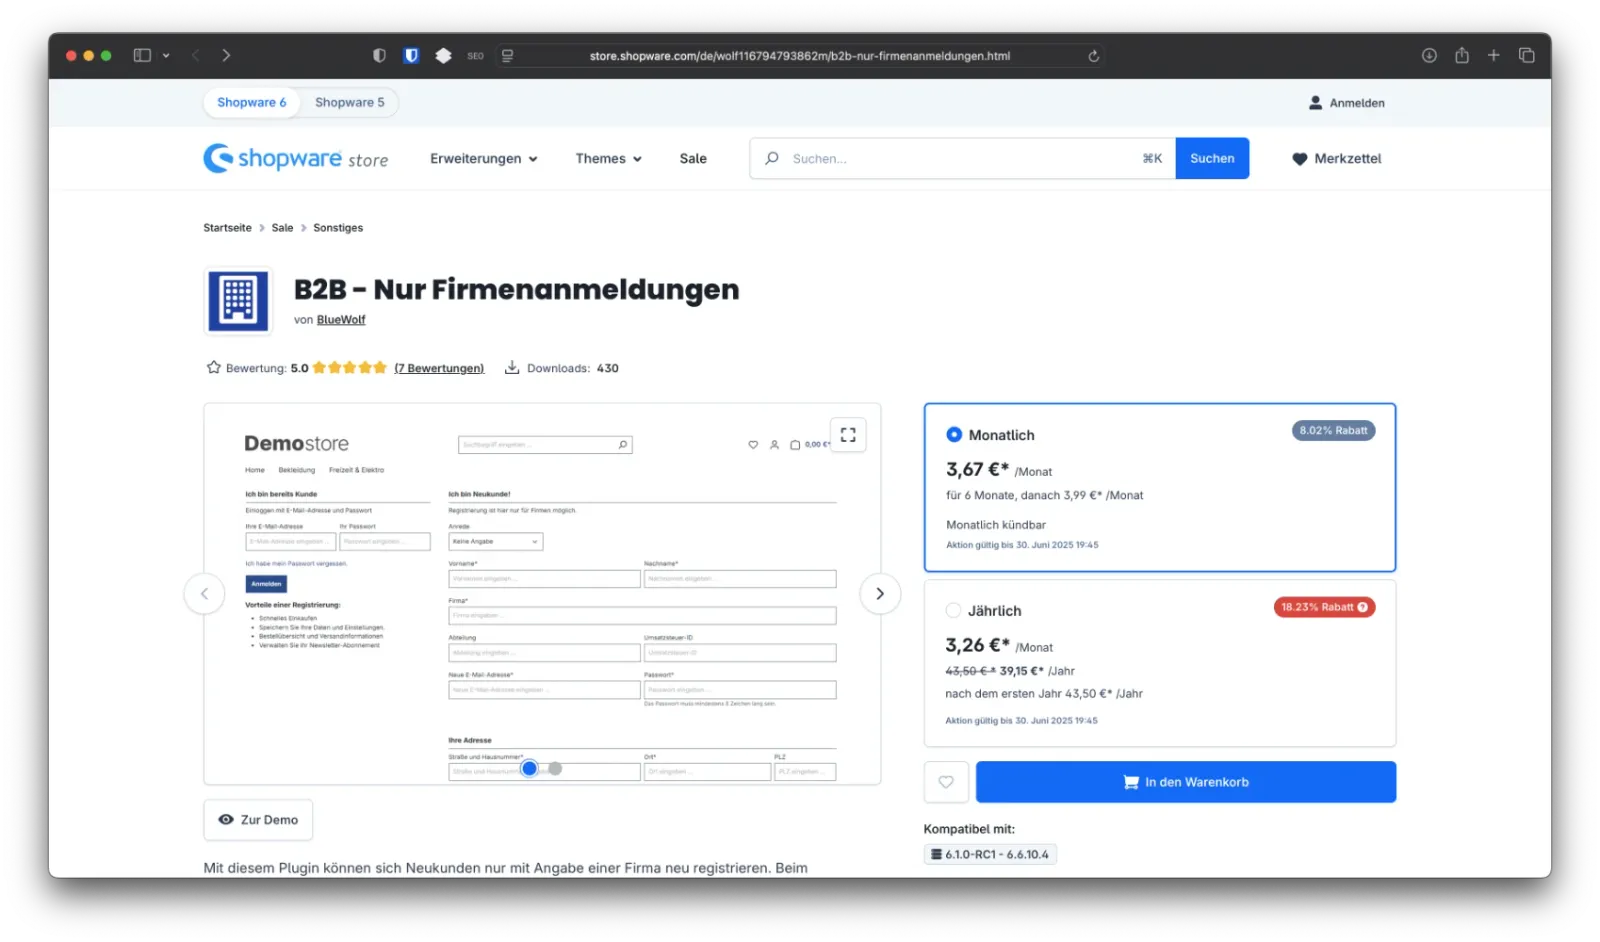Advance the gallery with the right arrow

[879, 593]
